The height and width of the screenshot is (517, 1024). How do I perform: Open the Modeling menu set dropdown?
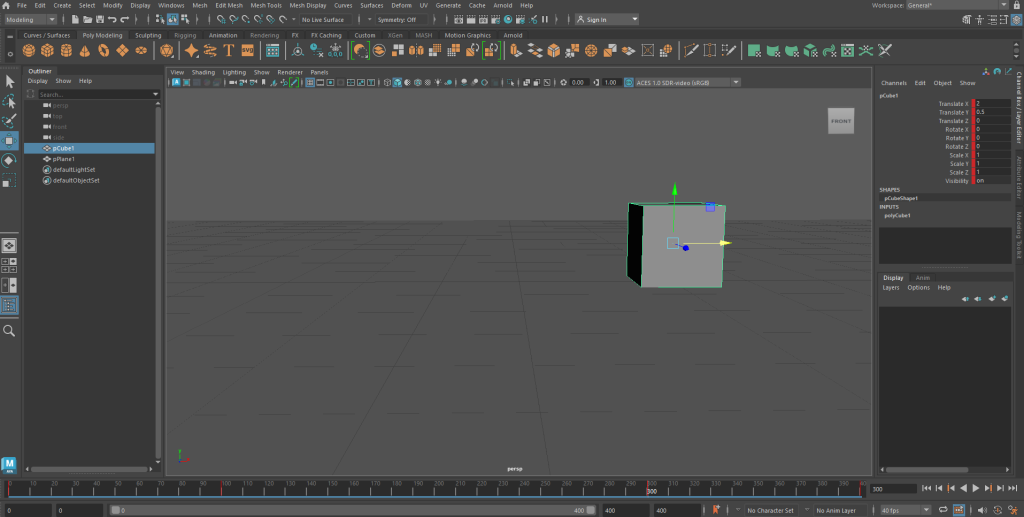pos(32,19)
